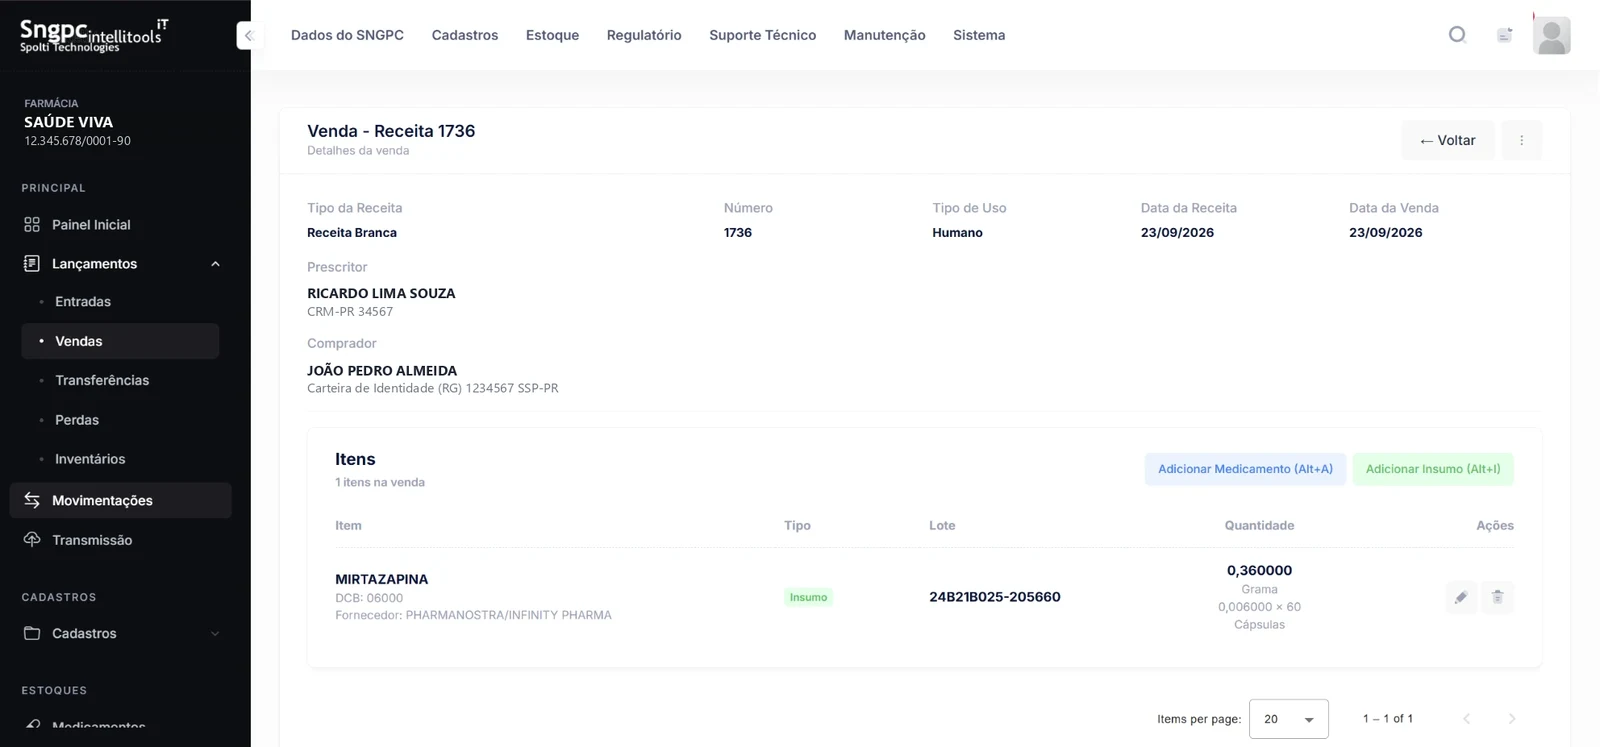Click Adicionar Medicamento (Alt+A) button

click(1245, 469)
